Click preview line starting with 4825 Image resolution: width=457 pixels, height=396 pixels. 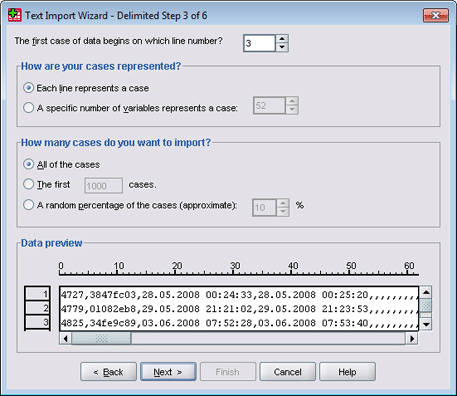pos(239,323)
